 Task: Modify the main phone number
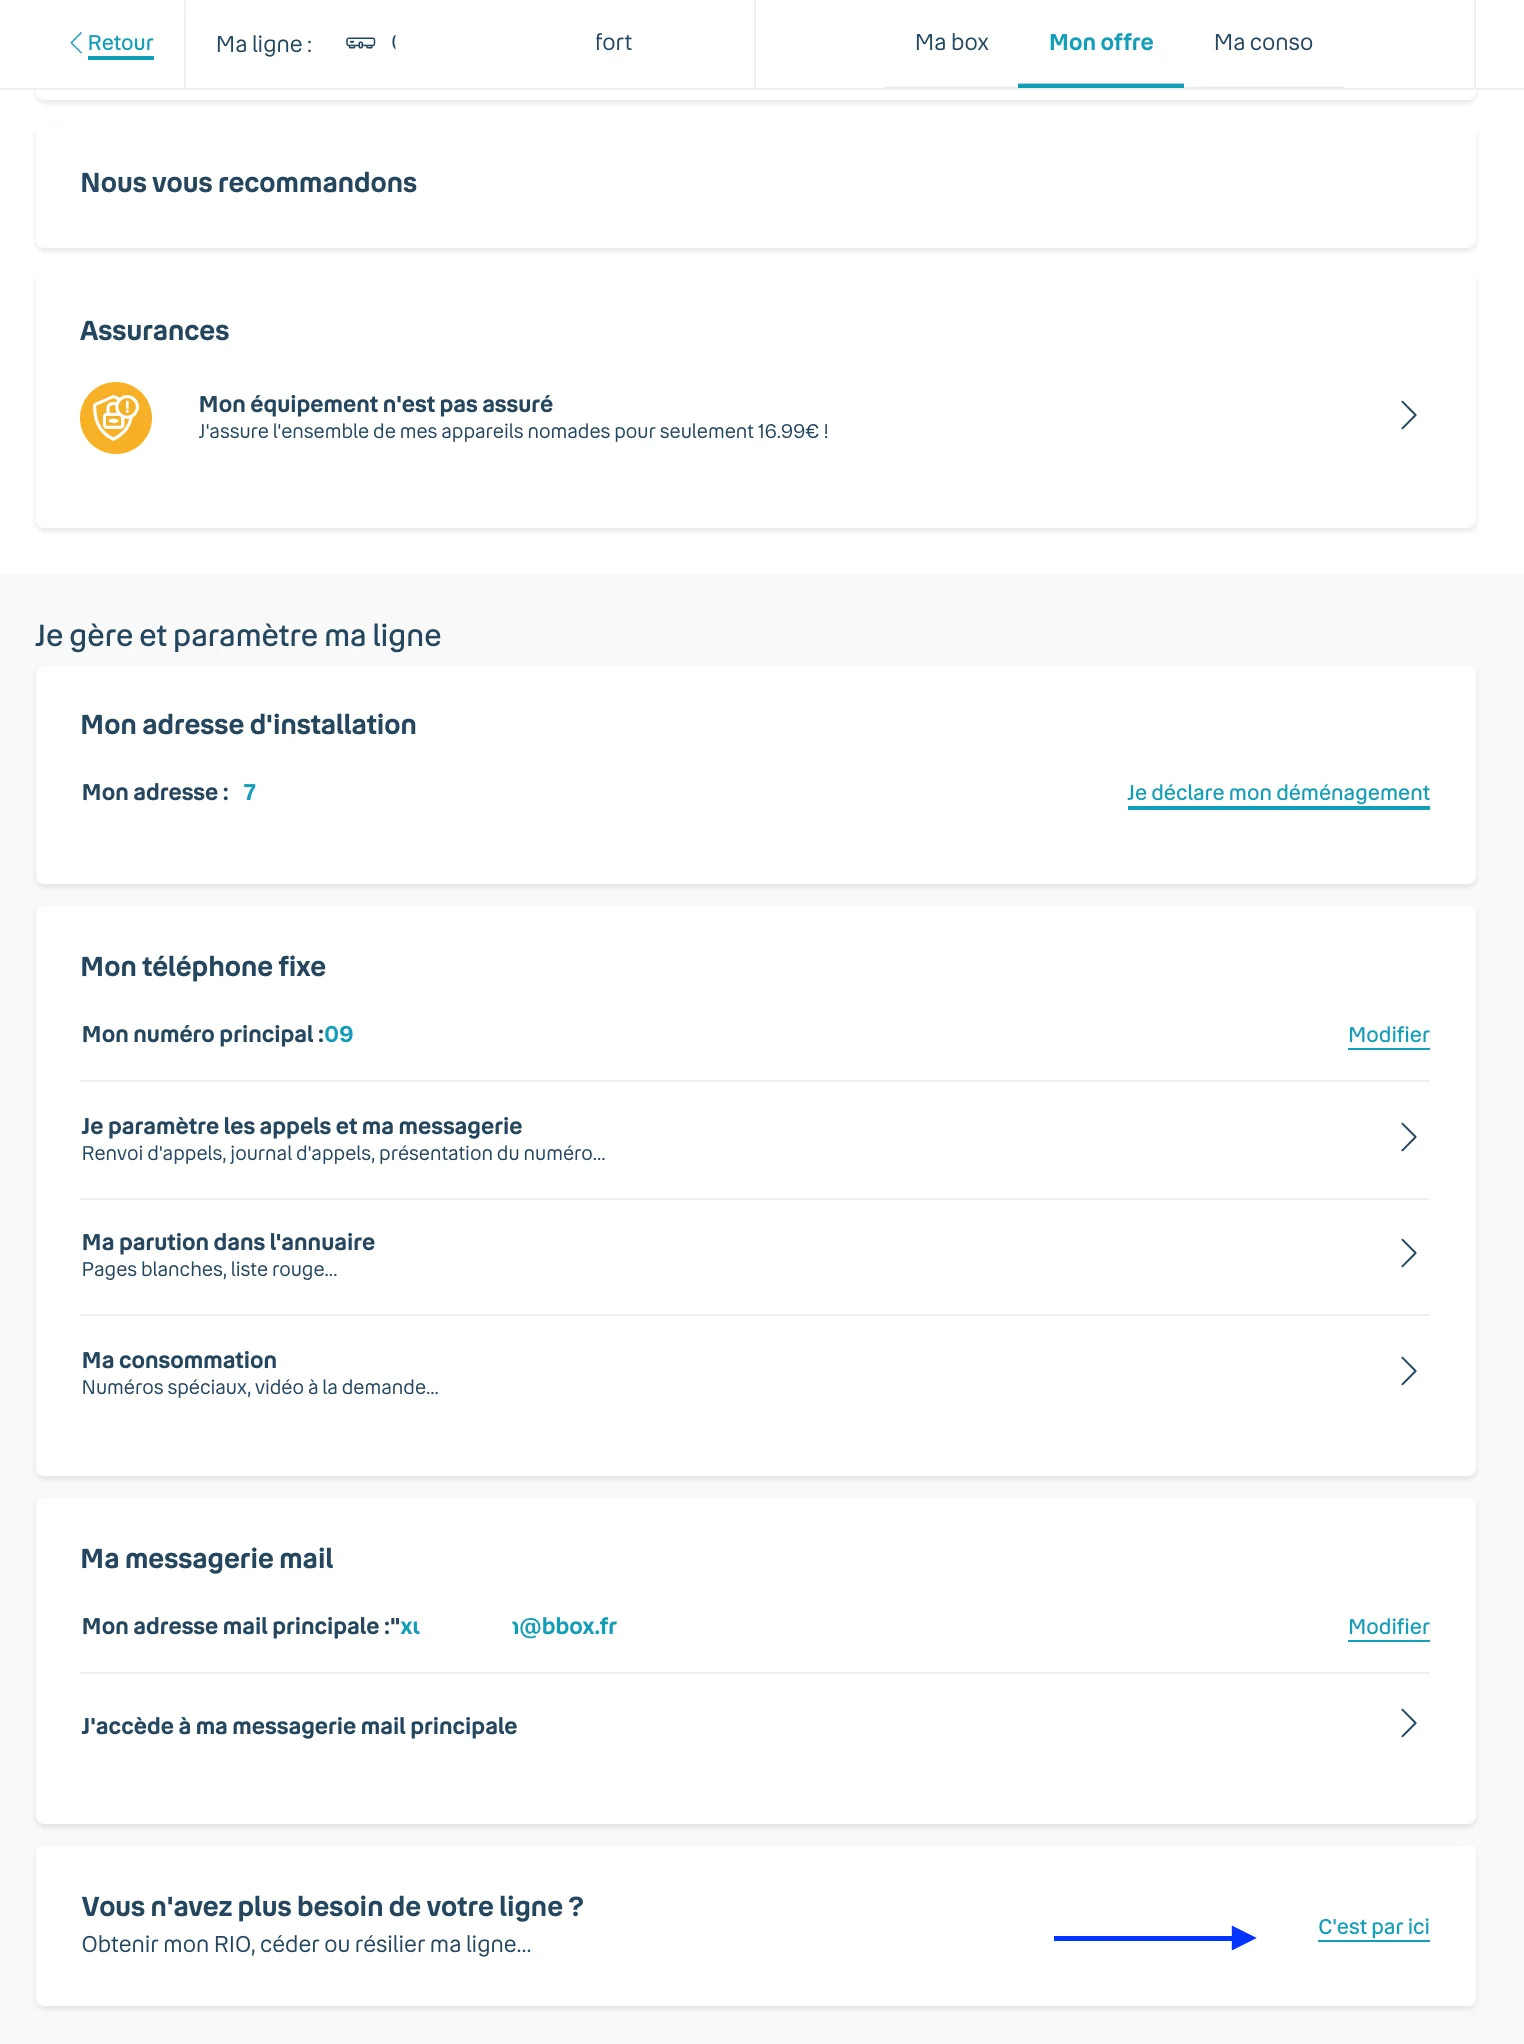(1388, 1035)
